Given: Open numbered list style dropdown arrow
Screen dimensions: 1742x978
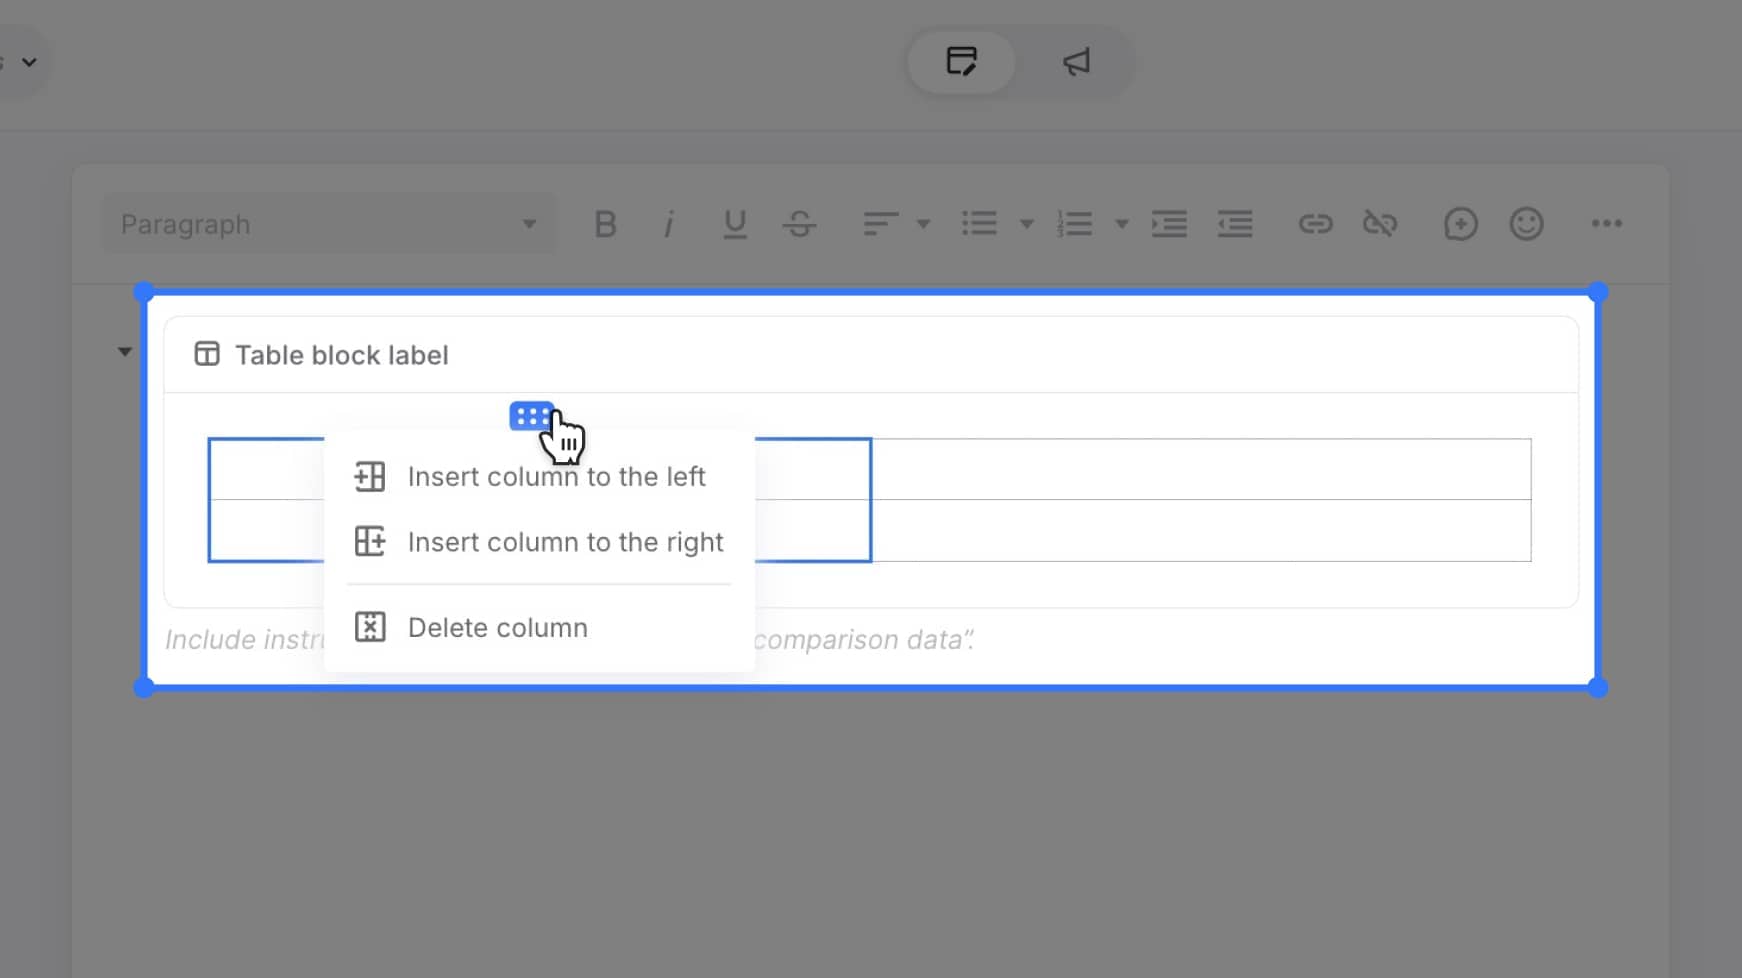Looking at the screenshot, I should coord(1121,224).
